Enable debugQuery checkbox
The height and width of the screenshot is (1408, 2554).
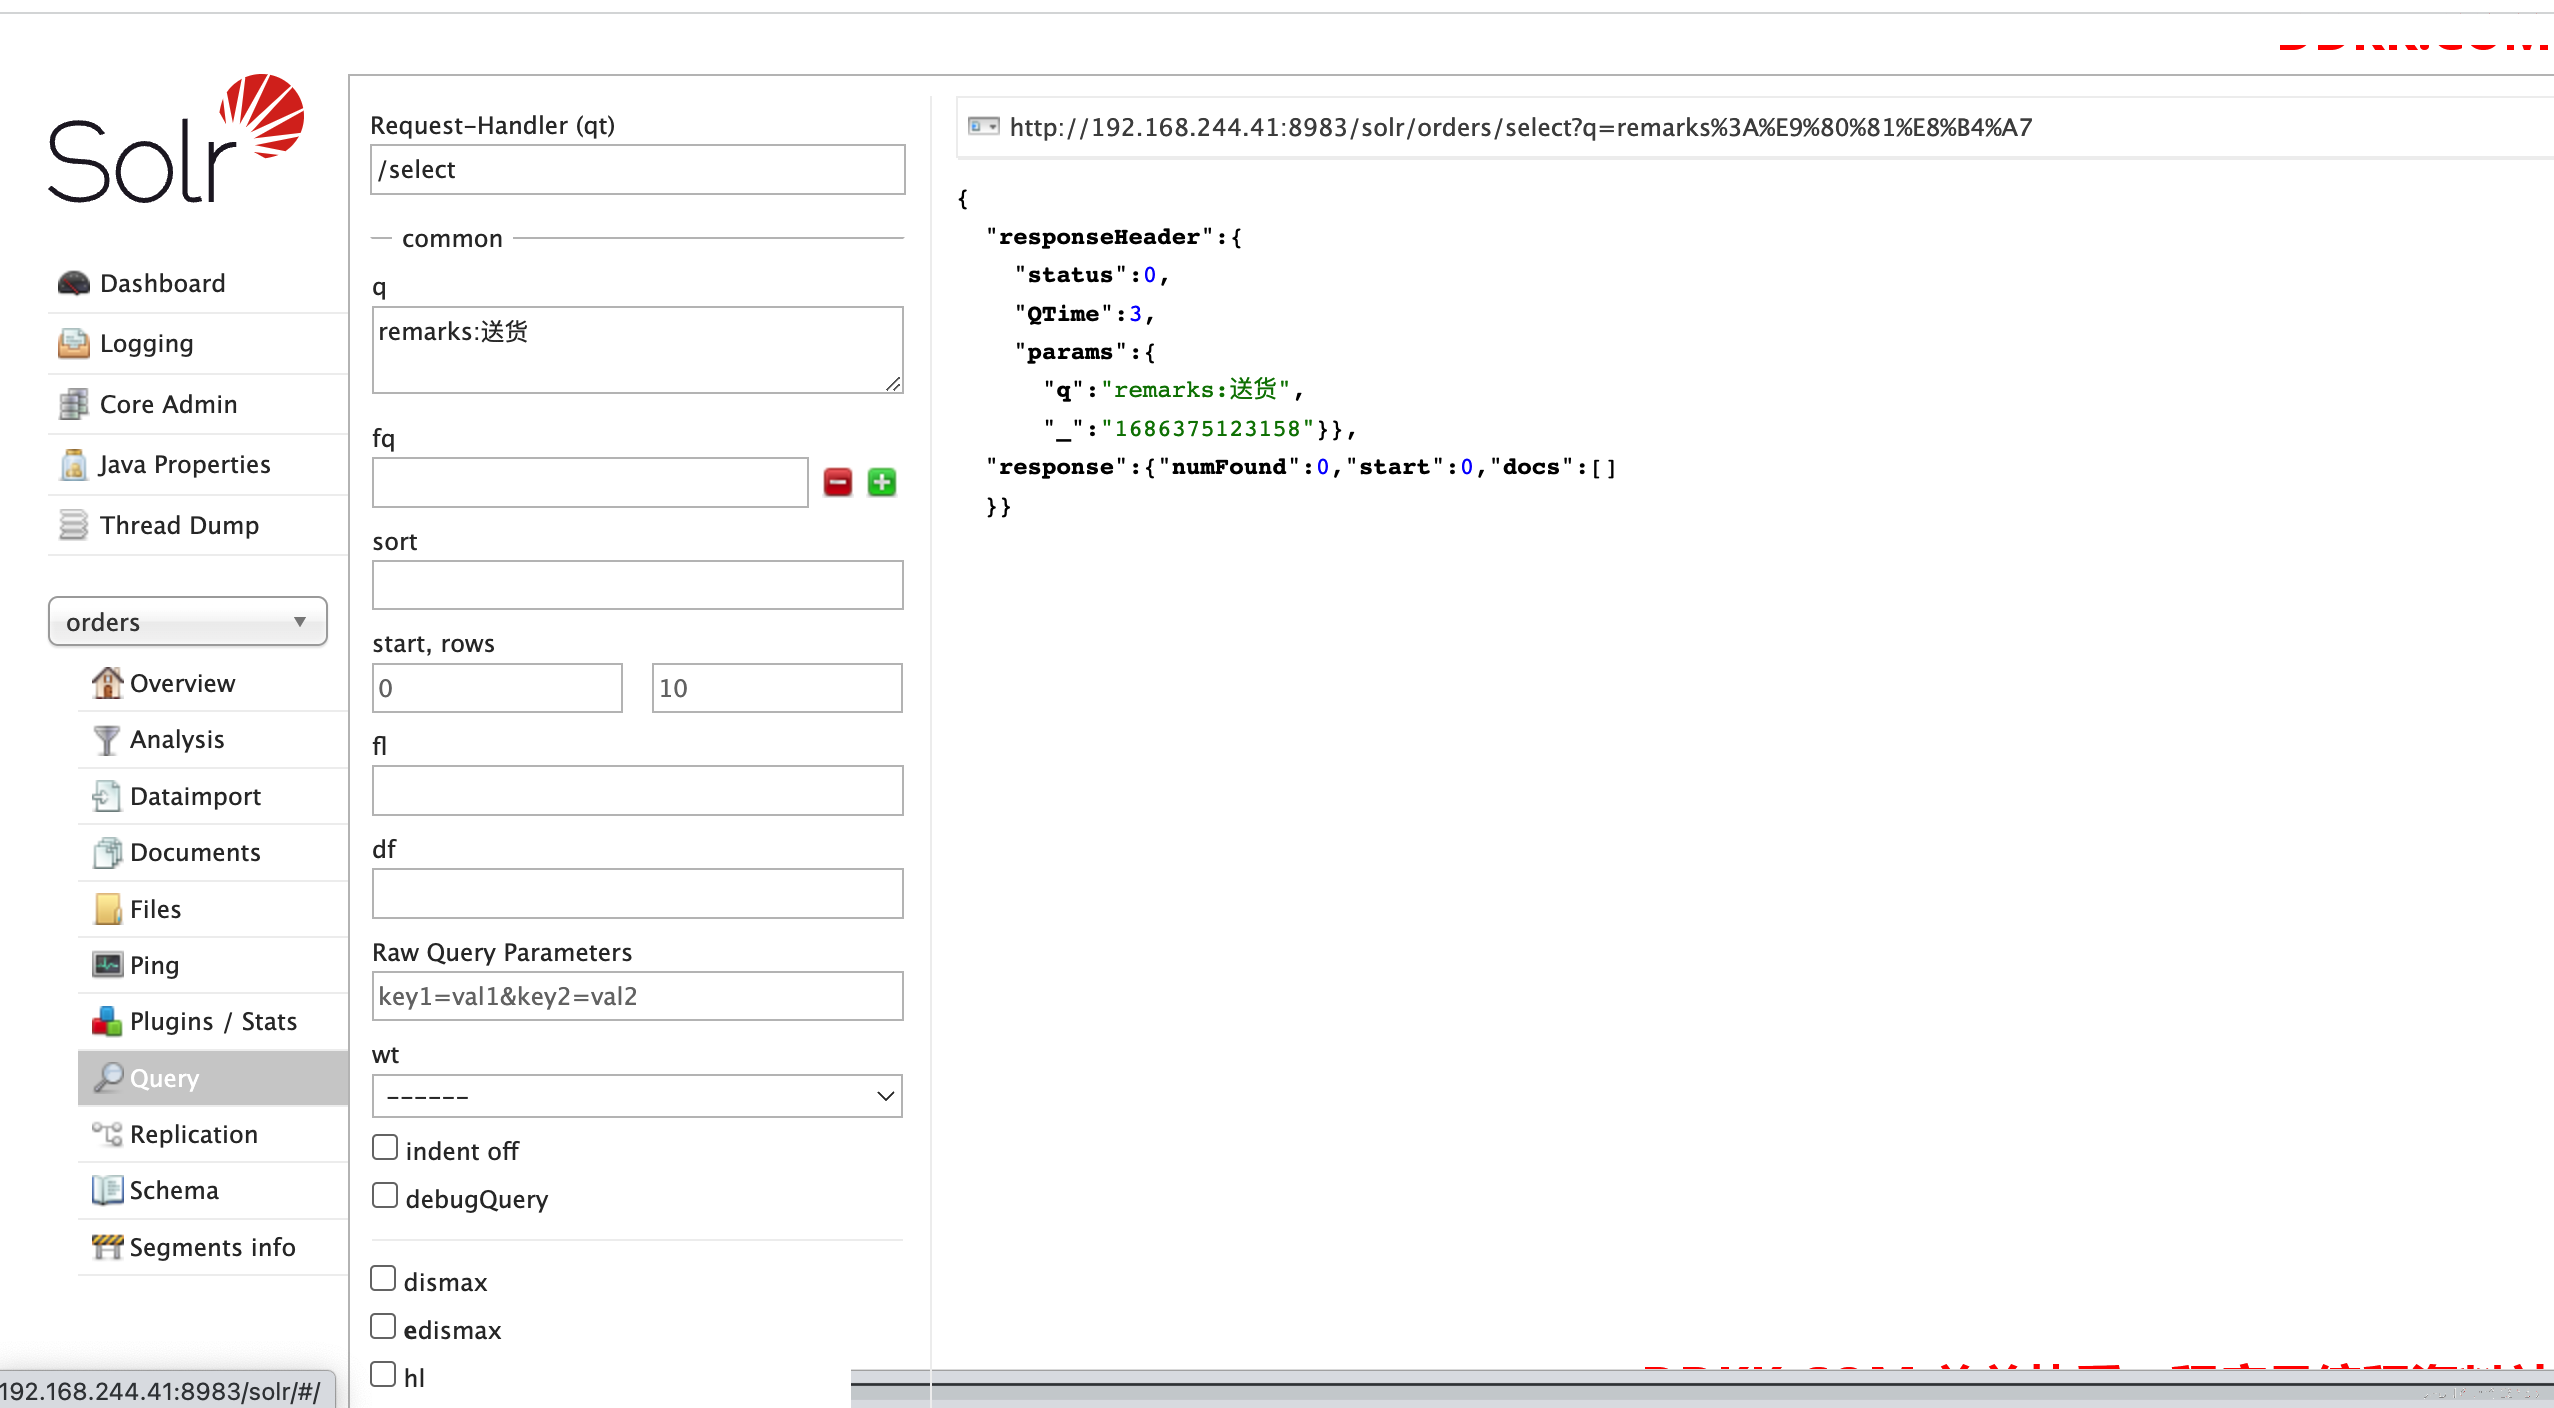[385, 1198]
